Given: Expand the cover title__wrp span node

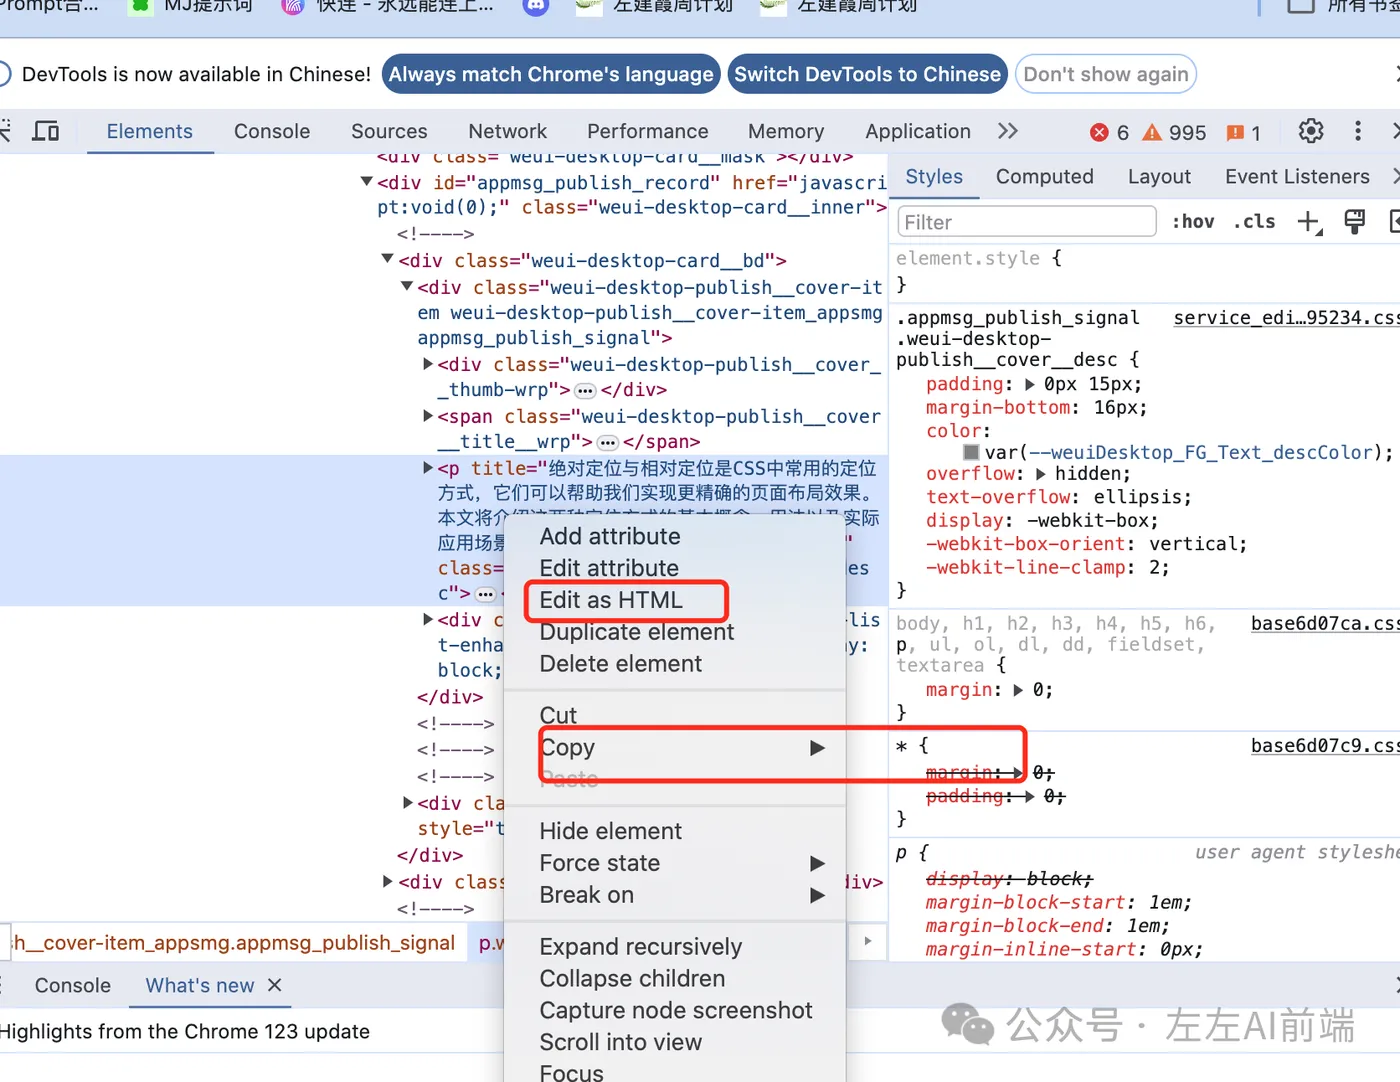Looking at the screenshot, I should pyautogui.click(x=428, y=416).
